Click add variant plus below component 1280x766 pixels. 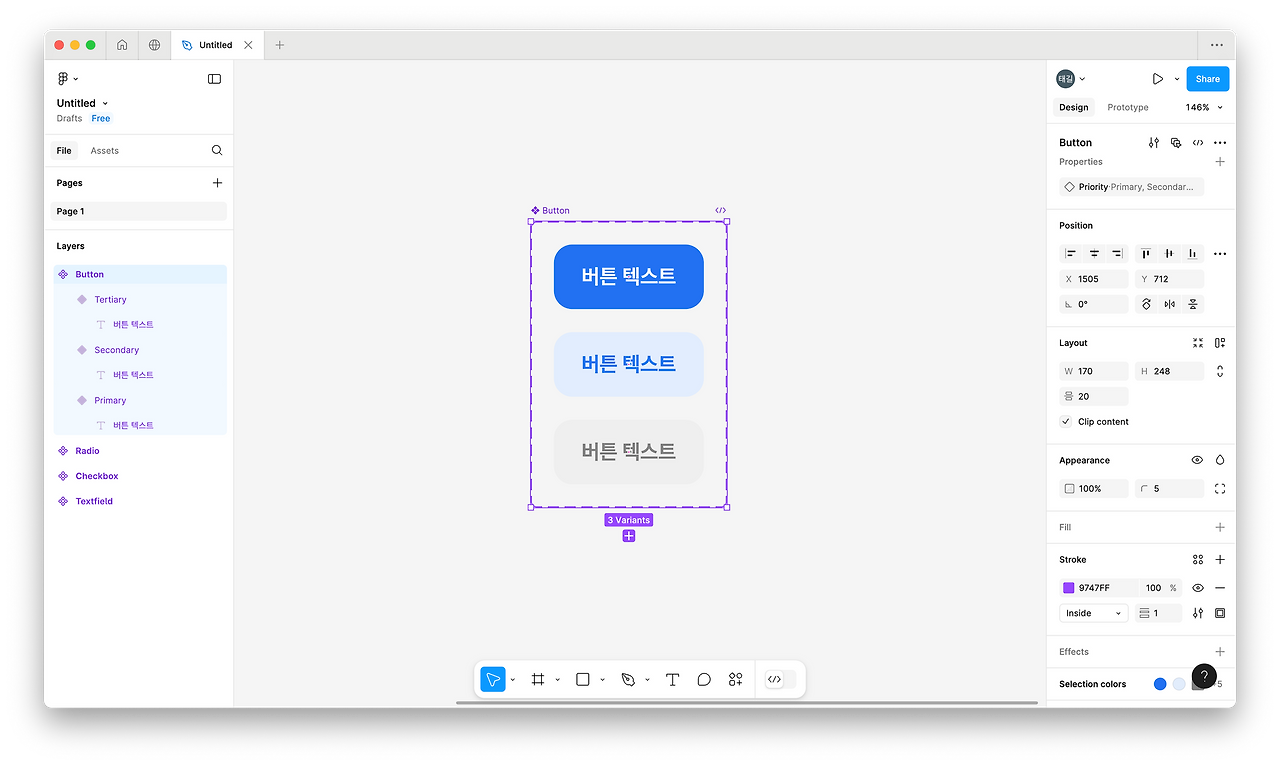click(x=629, y=536)
